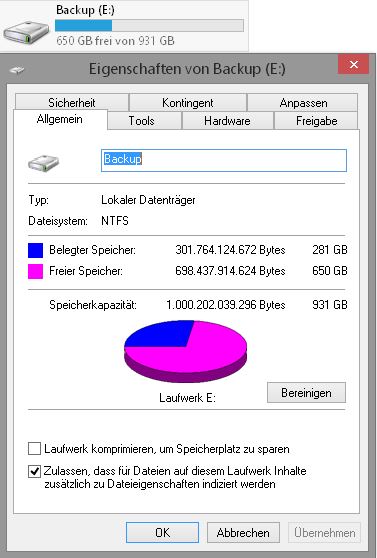This screenshot has height=558, width=377.
Task: Click the small drive icon in the title bar
Action: 17,69
